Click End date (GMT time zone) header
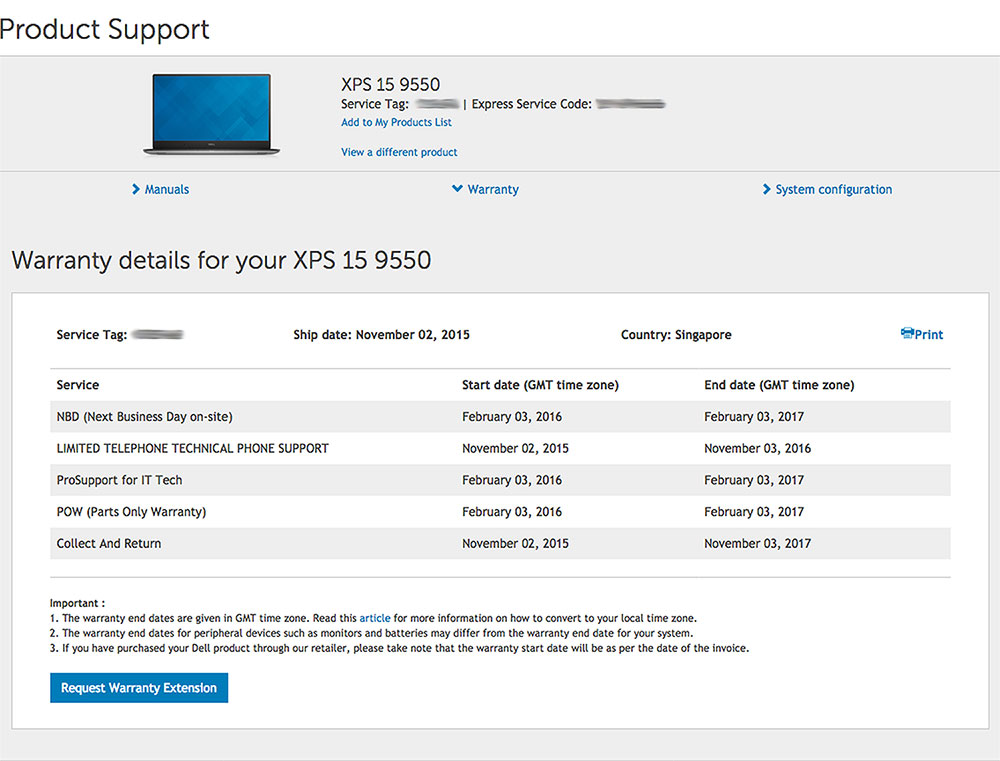 (x=779, y=385)
